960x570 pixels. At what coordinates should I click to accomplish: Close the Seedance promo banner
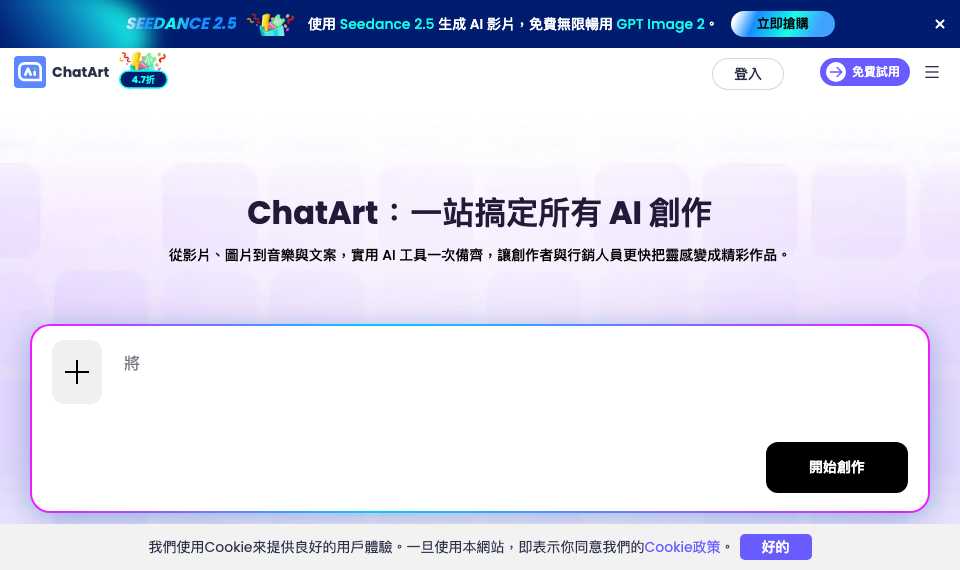(940, 24)
